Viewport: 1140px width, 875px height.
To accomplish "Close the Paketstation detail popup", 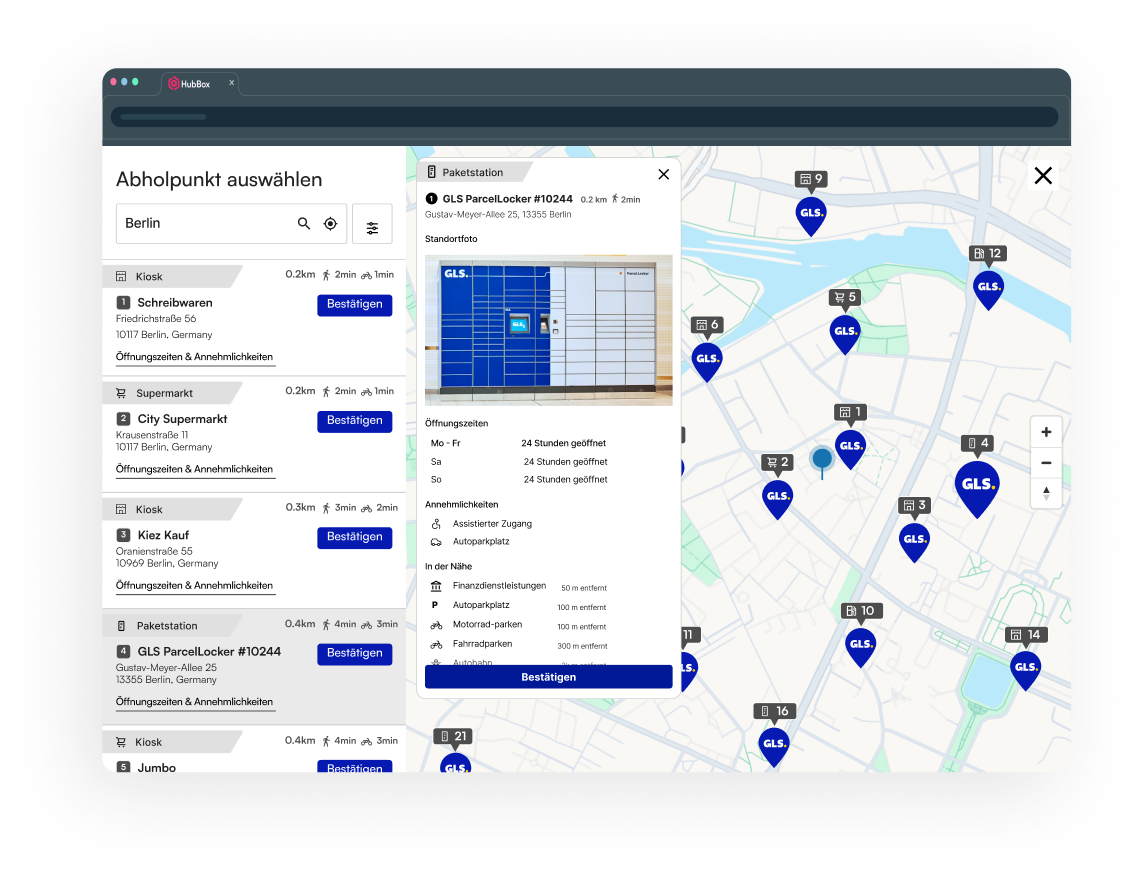I will [663, 174].
